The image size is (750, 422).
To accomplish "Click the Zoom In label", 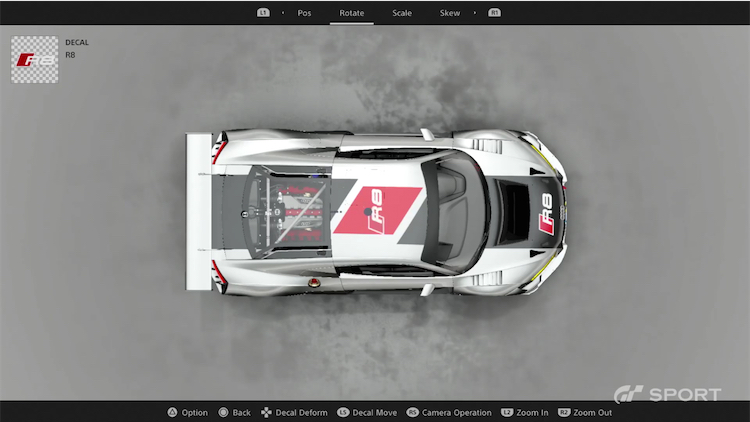I will pos(532,412).
